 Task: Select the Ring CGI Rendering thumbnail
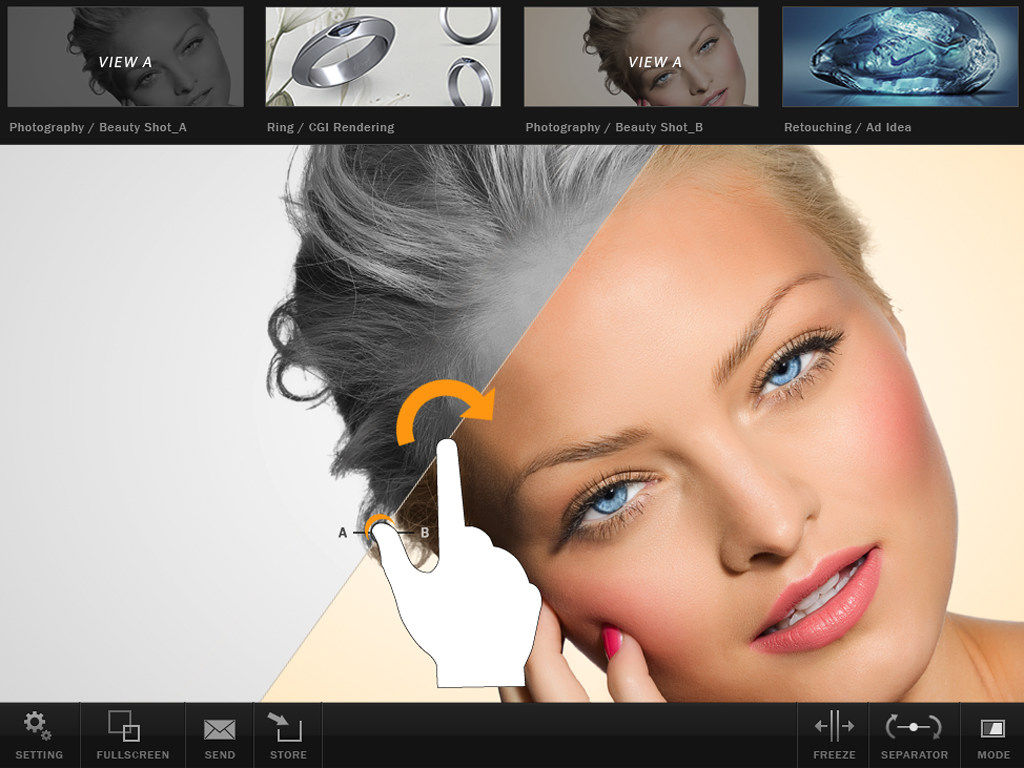pyautogui.click(x=383, y=56)
